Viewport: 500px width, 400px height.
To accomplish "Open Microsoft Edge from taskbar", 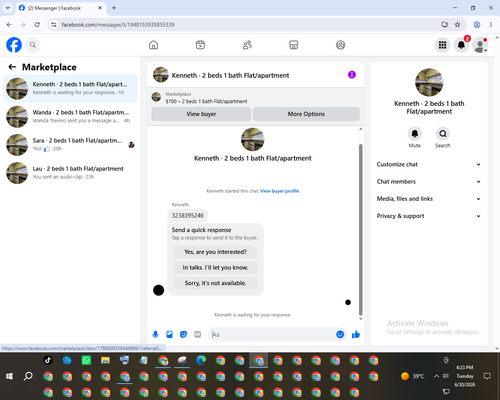I will [201, 360].
